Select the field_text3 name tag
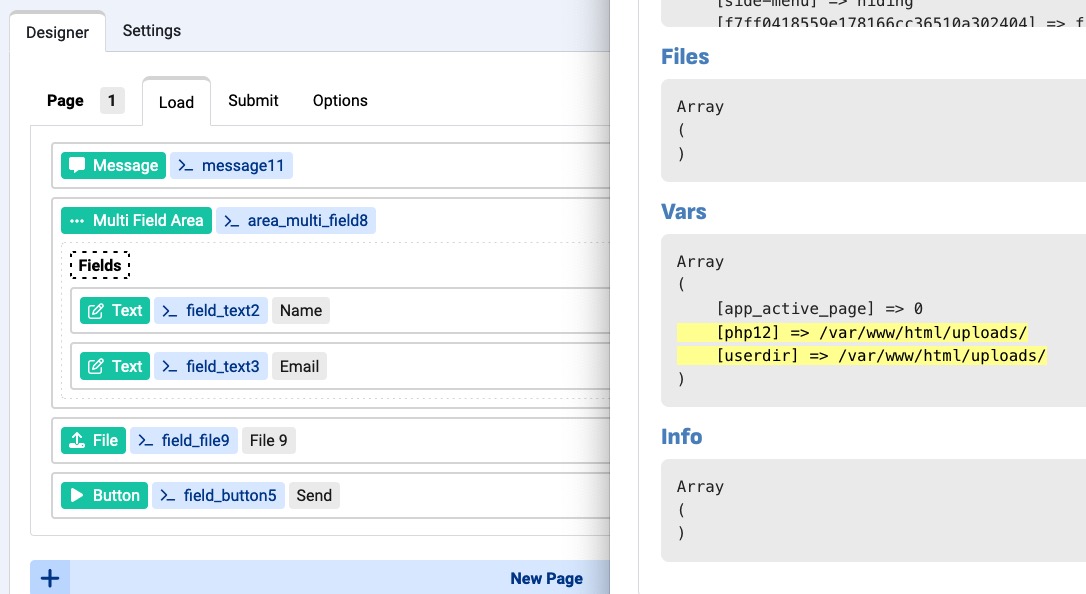This screenshot has height=594, width=1086. click(211, 366)
